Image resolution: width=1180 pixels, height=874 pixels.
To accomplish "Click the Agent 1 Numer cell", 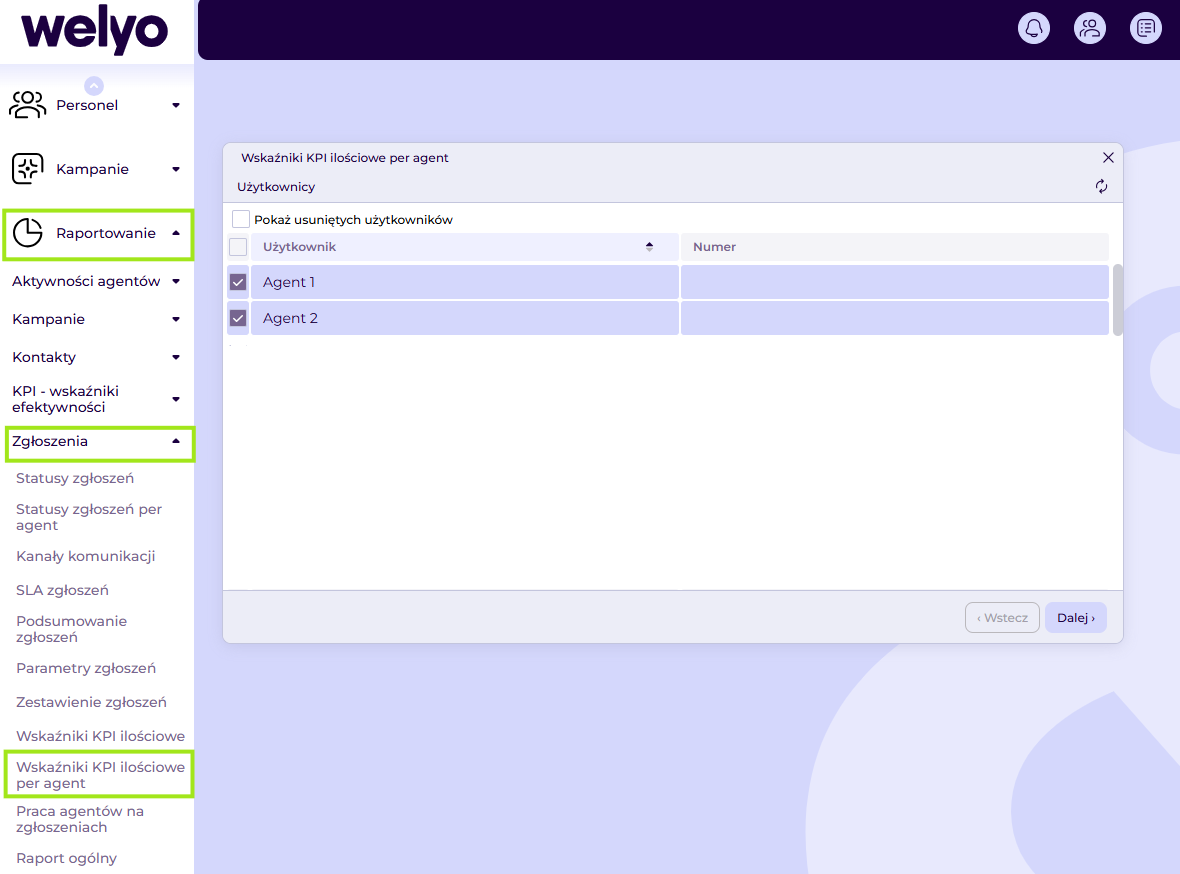I will click(x=895, y=282).
